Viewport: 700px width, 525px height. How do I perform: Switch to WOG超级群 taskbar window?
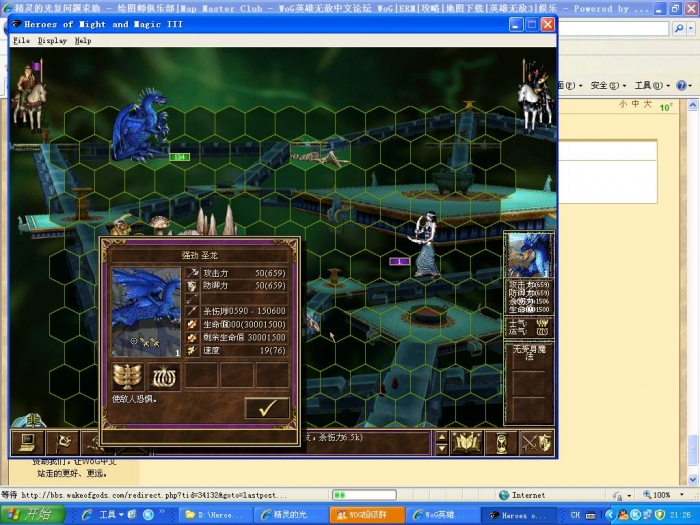(367, 515)
